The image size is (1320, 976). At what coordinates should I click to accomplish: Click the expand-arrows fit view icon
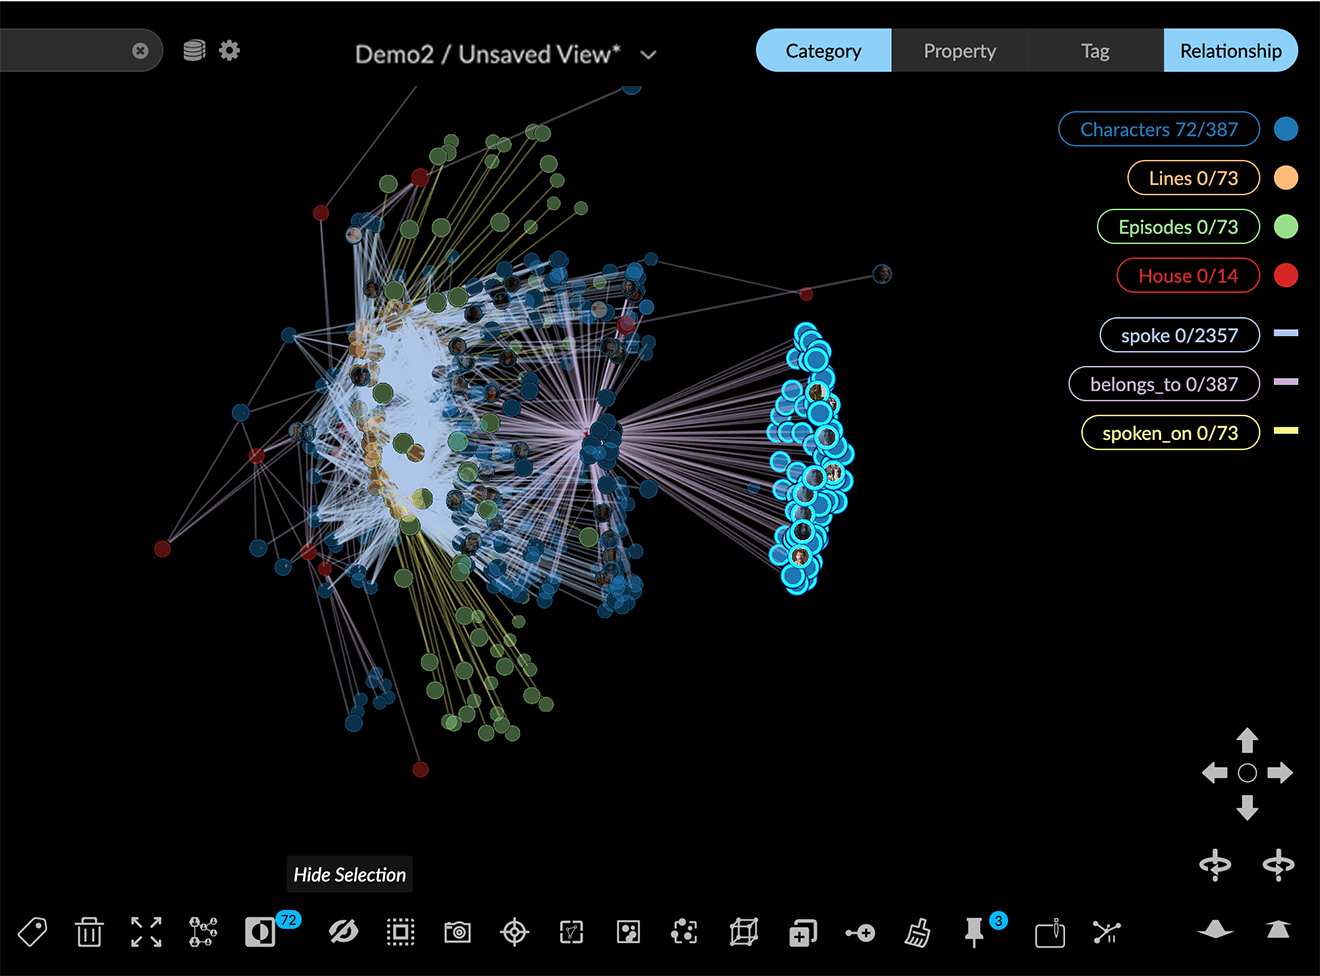point(146,932)
